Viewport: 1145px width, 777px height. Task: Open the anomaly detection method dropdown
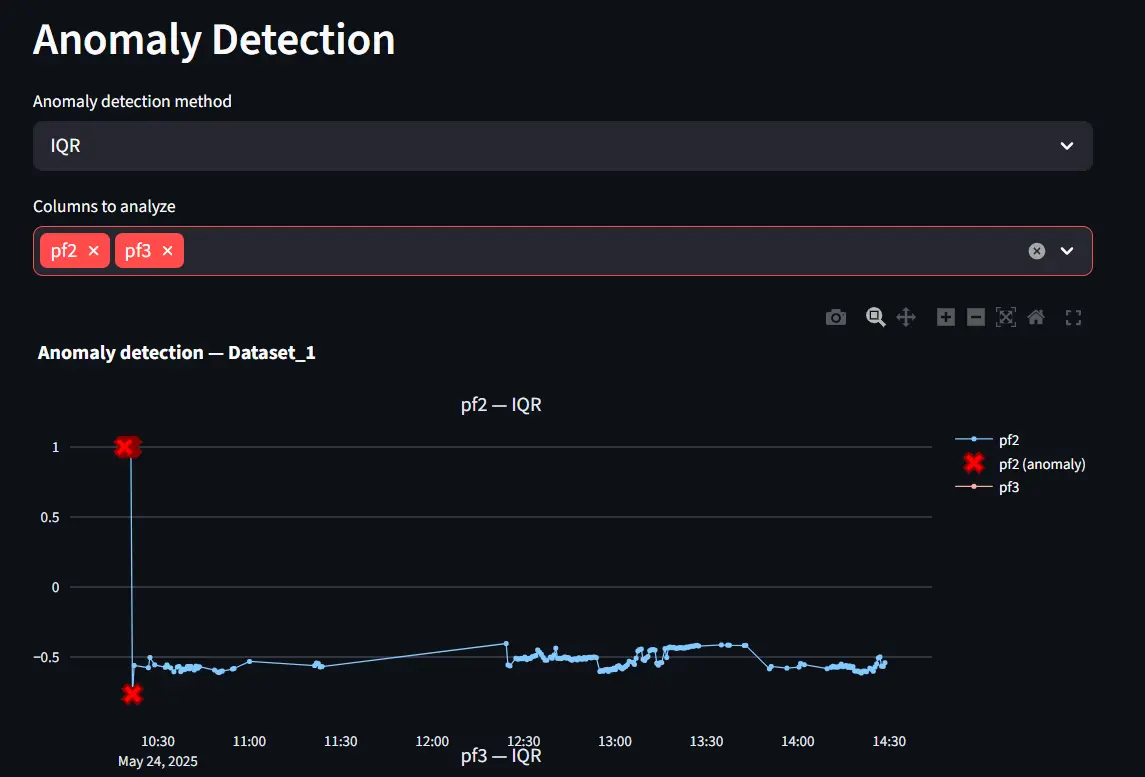562,145
